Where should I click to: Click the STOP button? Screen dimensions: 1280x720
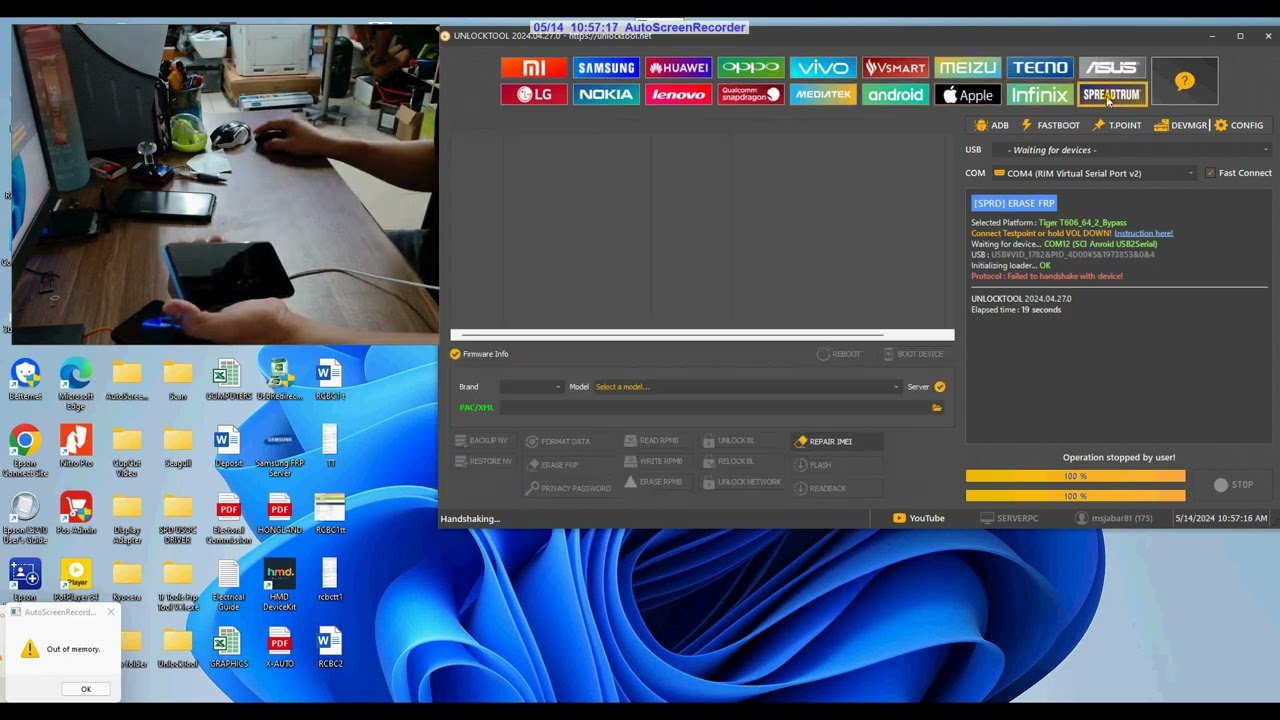point(1233,485)
